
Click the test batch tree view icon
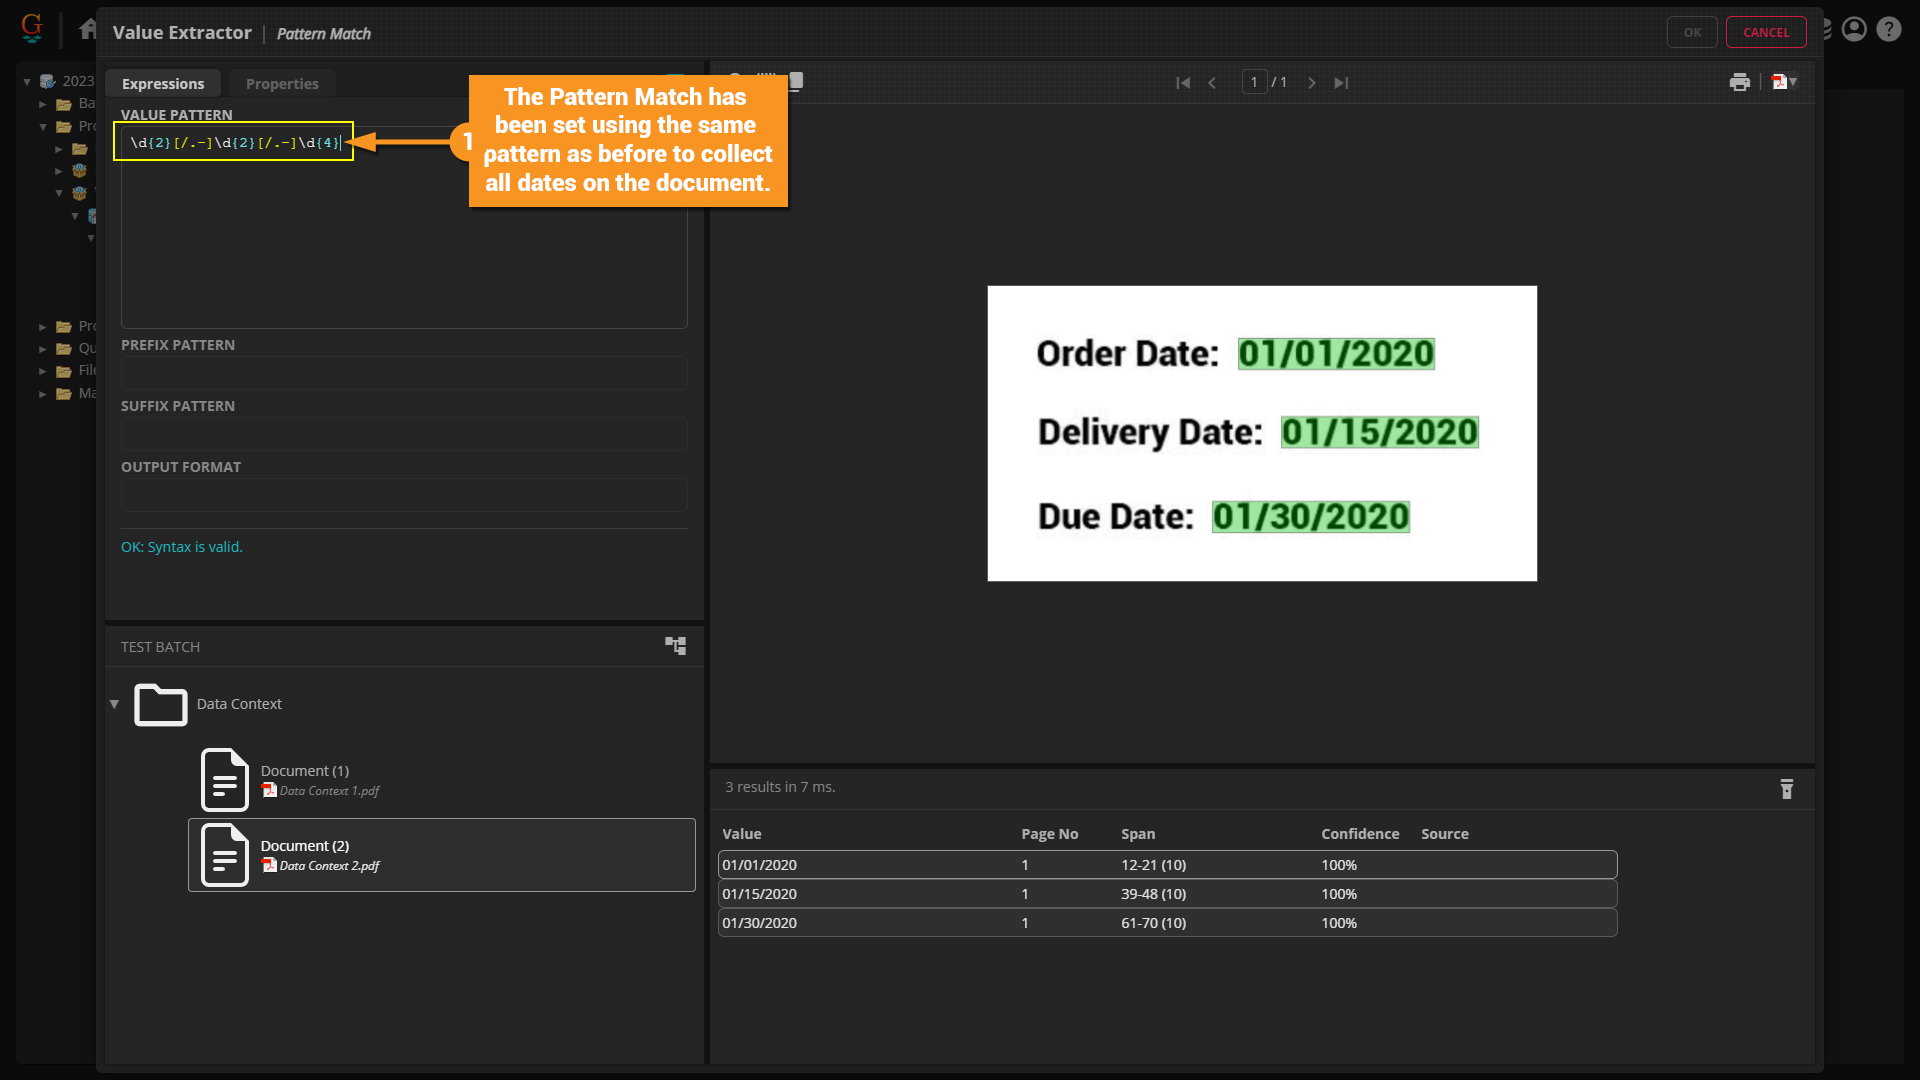676,646
